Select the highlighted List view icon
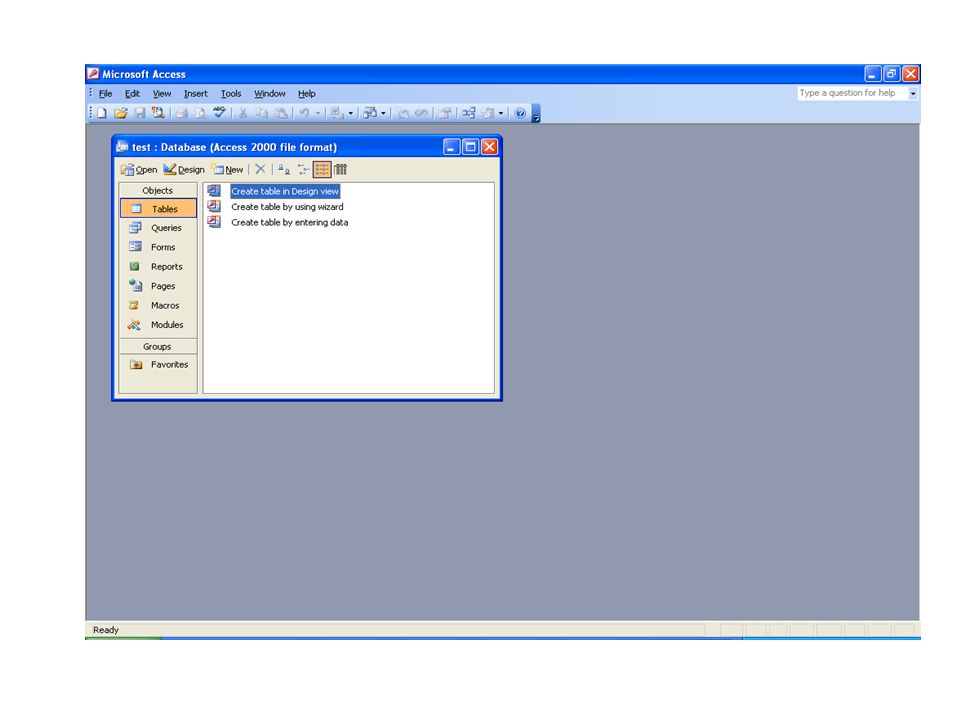960x720 pixels. (322, 170)
